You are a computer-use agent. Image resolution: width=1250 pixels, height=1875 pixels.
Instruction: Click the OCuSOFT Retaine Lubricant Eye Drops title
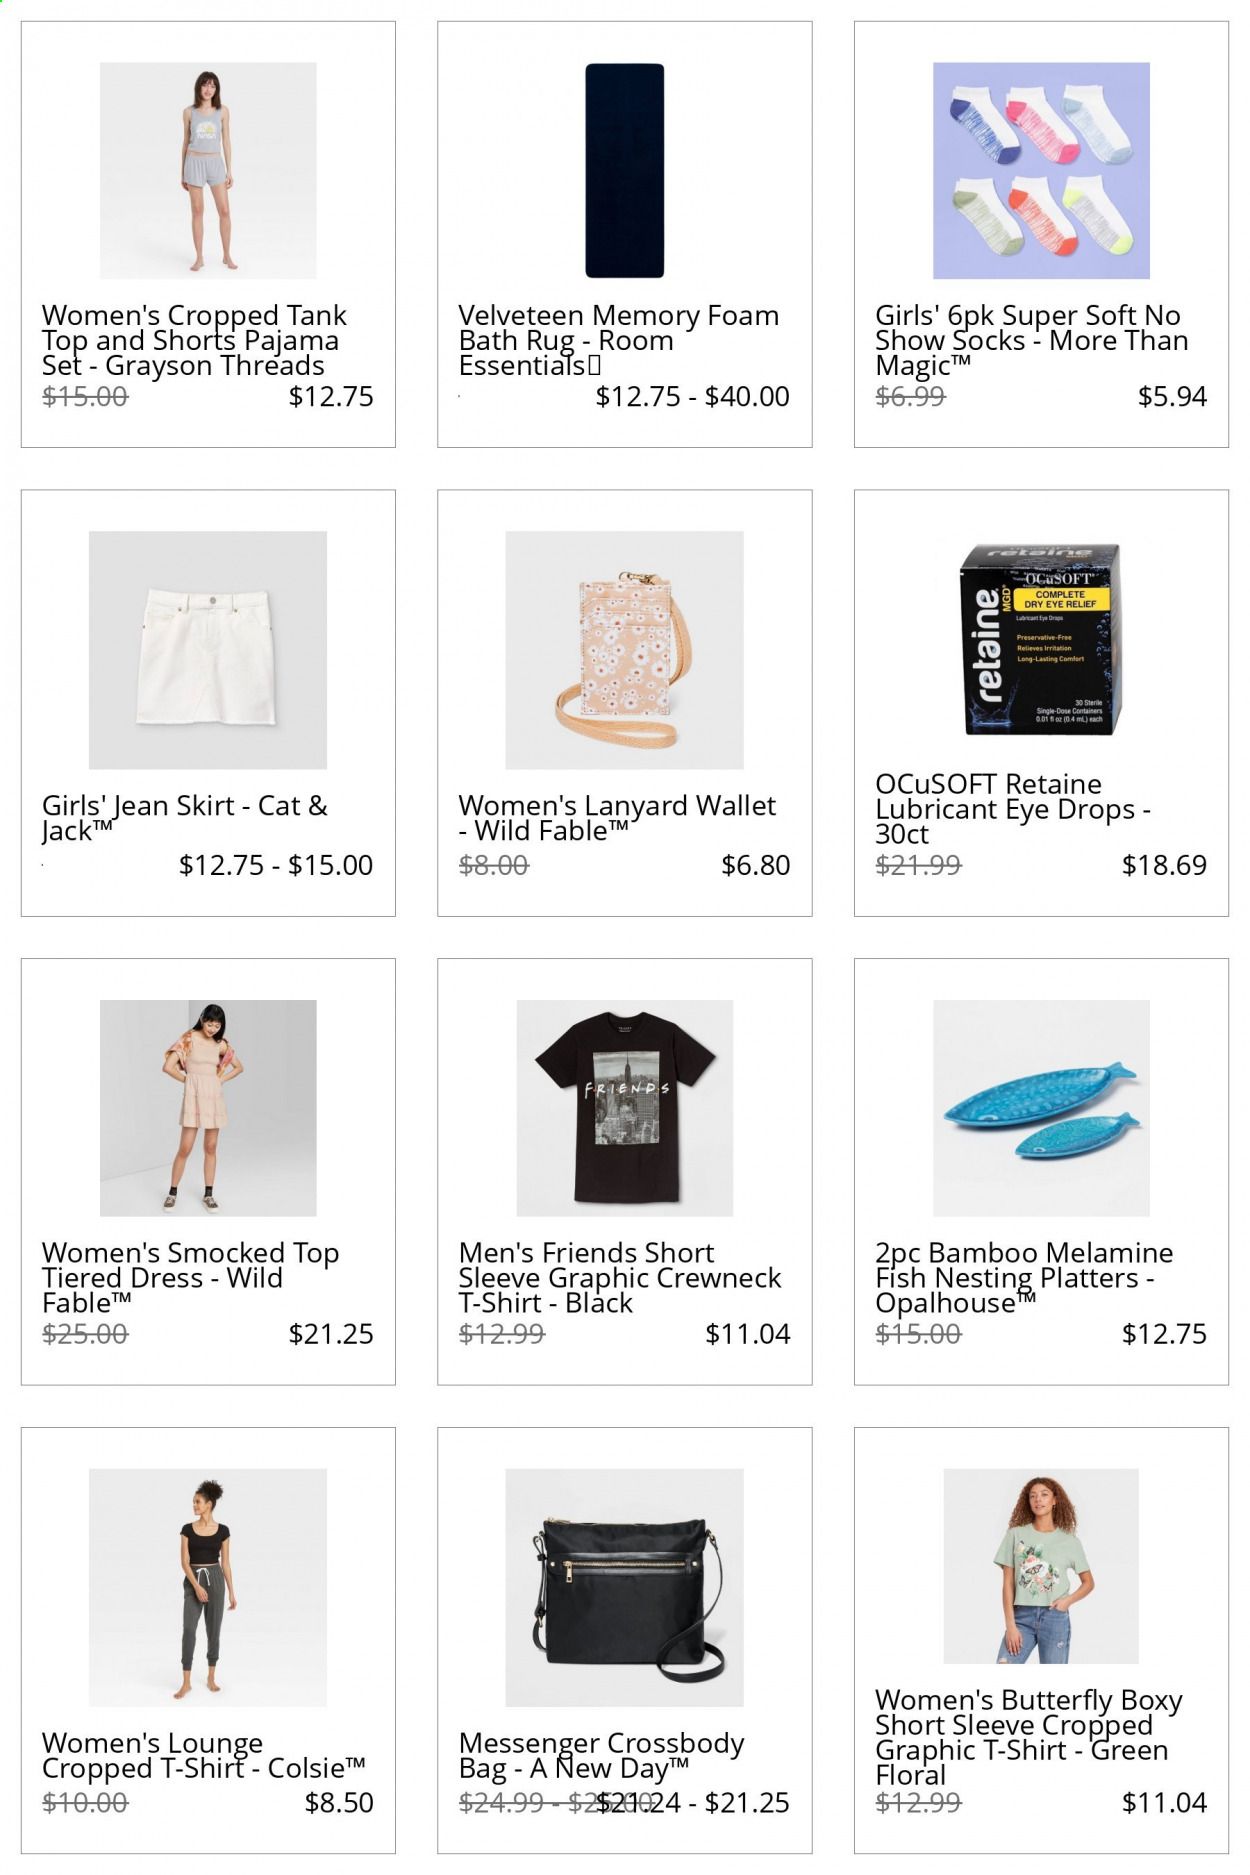(x=1013, y=808)
